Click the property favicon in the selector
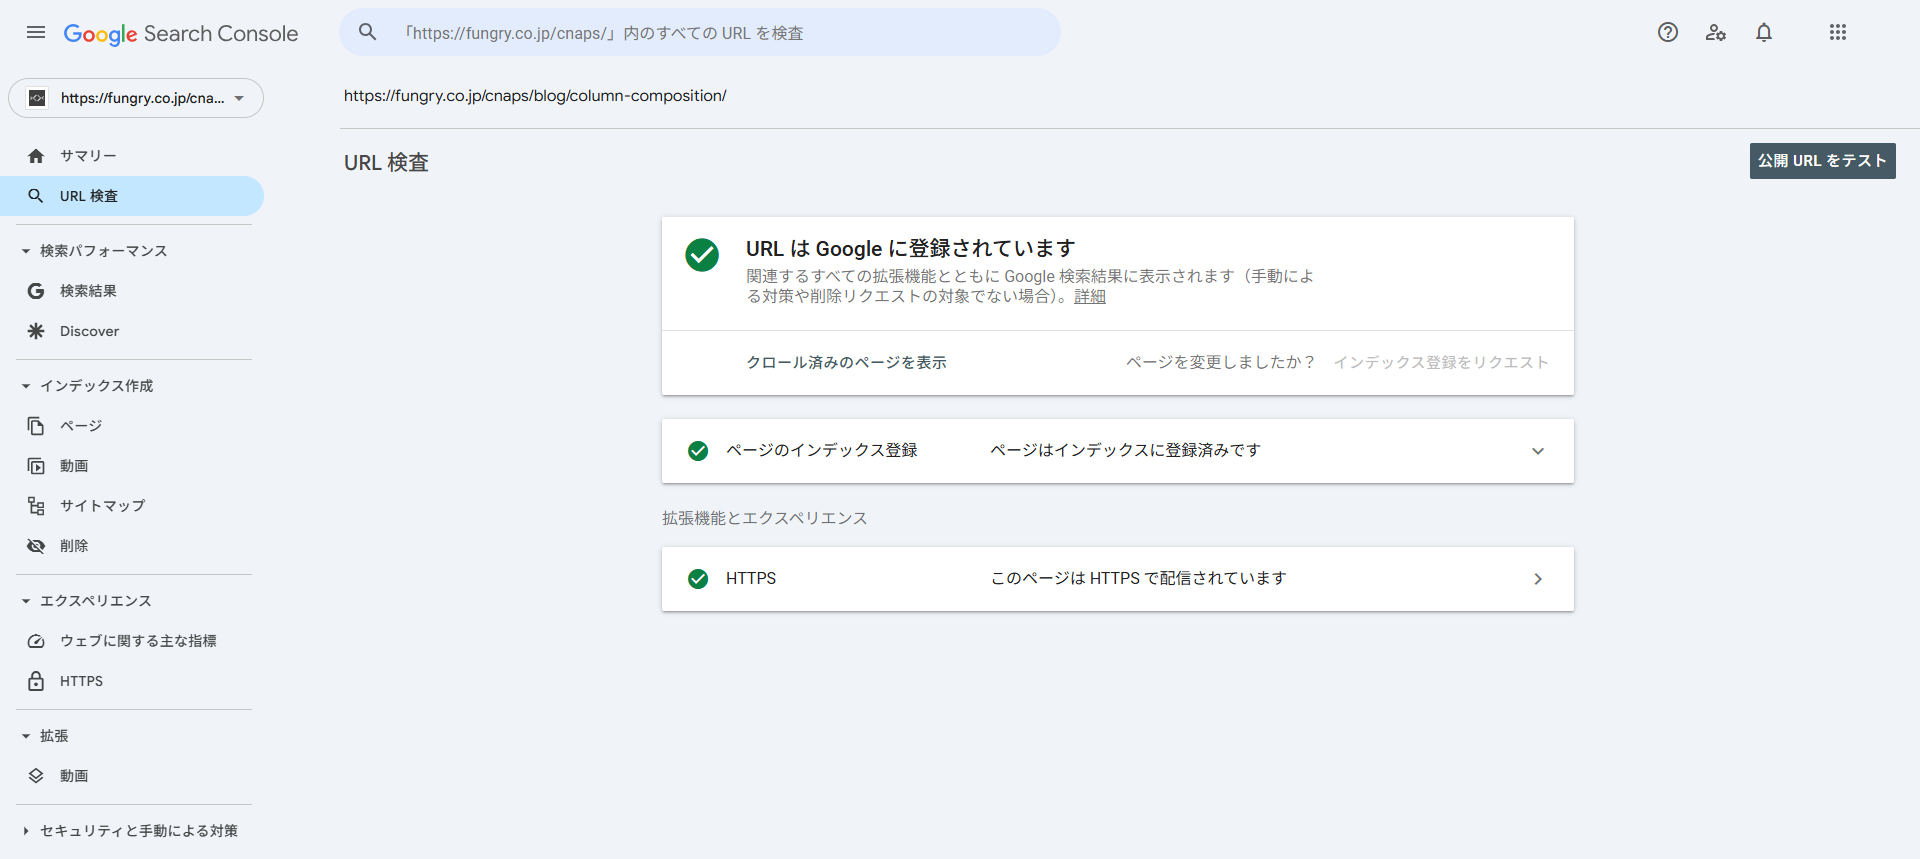 tap(37, 98)
